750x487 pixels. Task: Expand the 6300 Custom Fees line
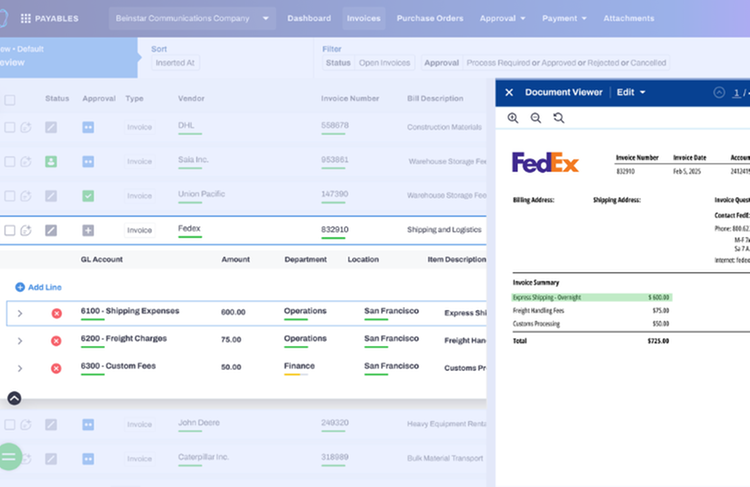coord(20,368)
